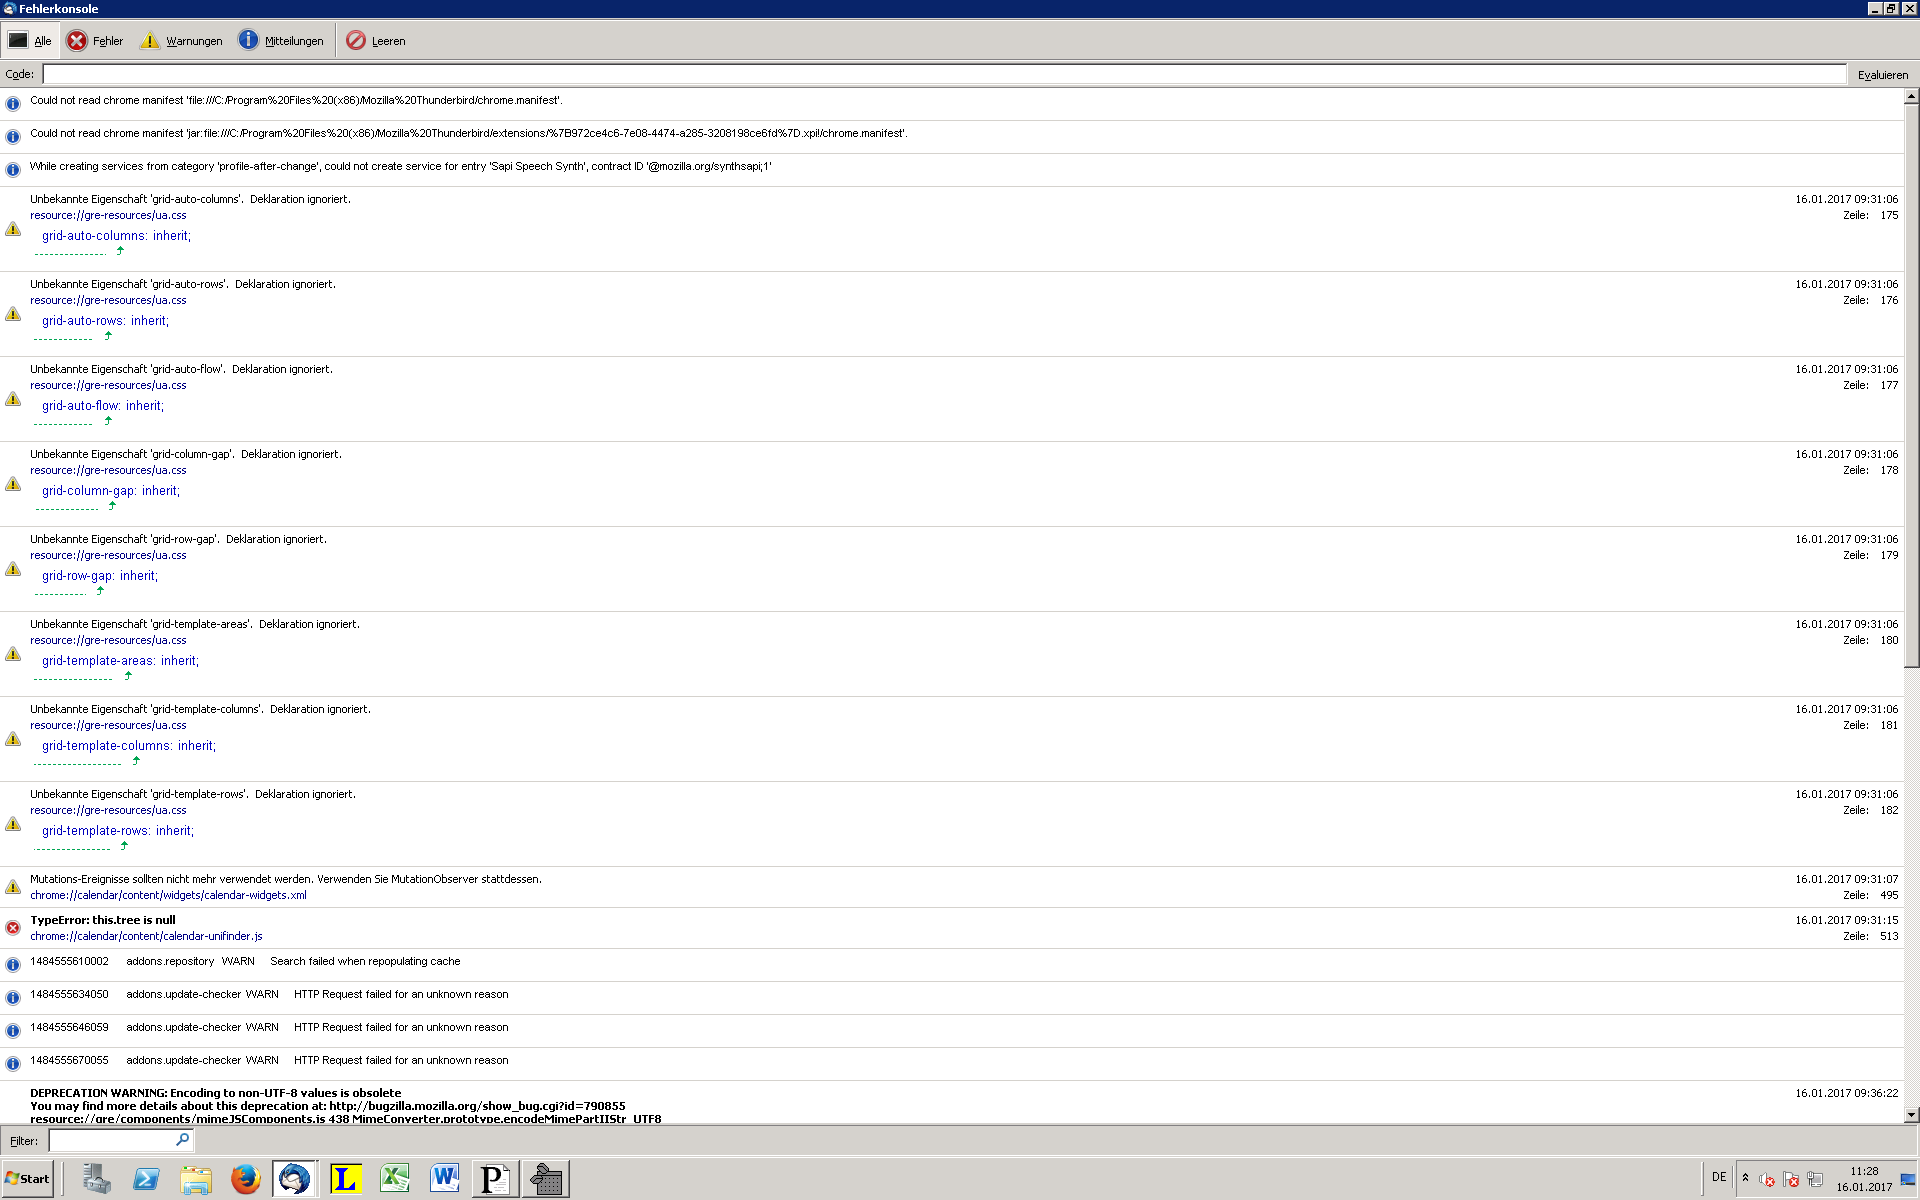Open Word from the taskbar

click(x=444, y=1179)
